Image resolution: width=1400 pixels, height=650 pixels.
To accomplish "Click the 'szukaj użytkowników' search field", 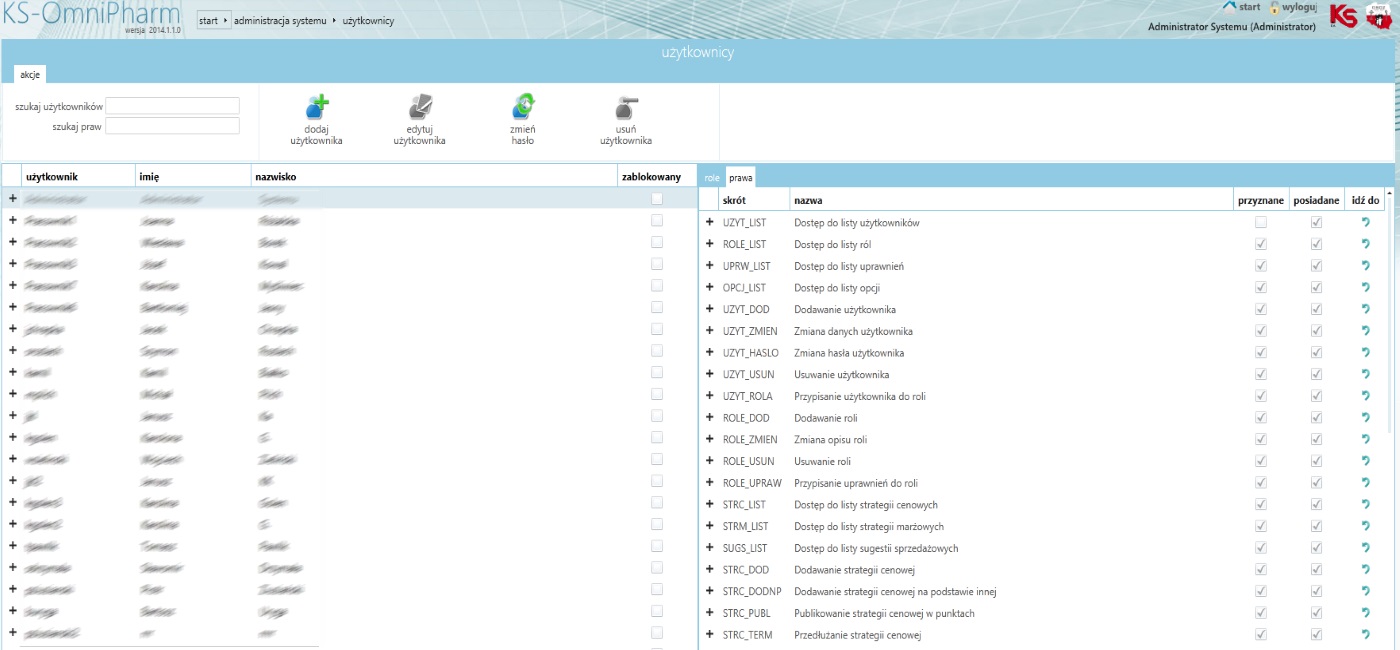I will [173, 106].
